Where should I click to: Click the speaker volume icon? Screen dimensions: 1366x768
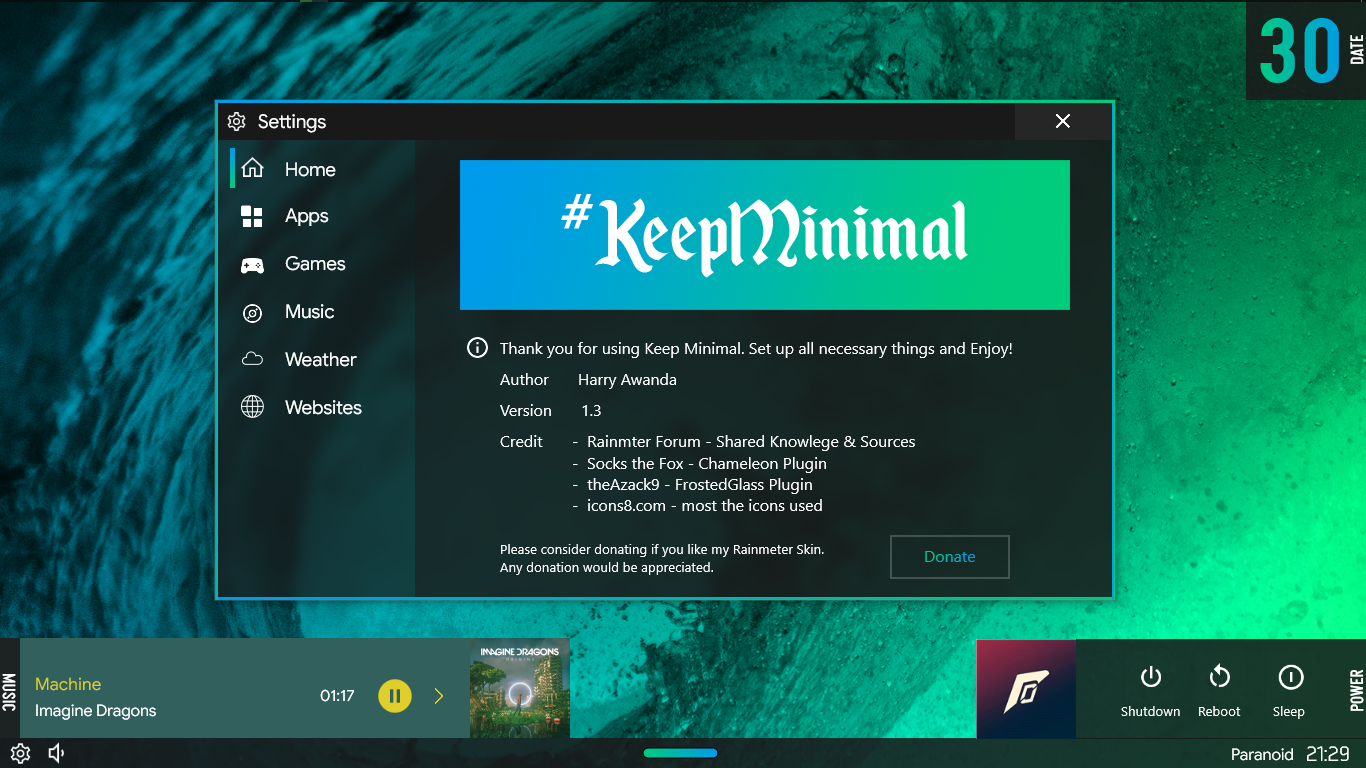(x=57, y=753)
